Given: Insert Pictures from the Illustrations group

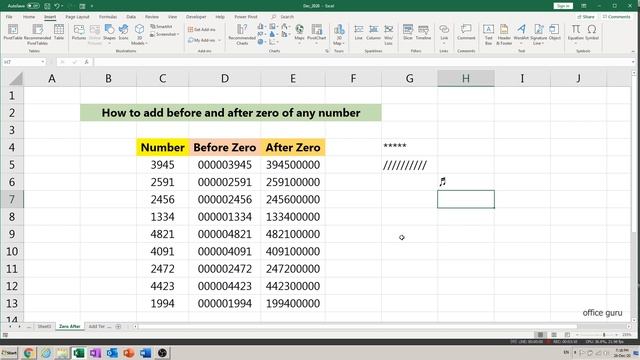Looking at the screenshot, I should pyautogui.click(x=79, y=32).
